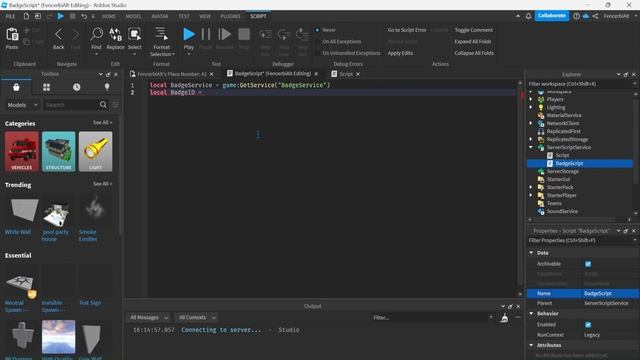Click the Step Over debugger icon

[284, 34]
